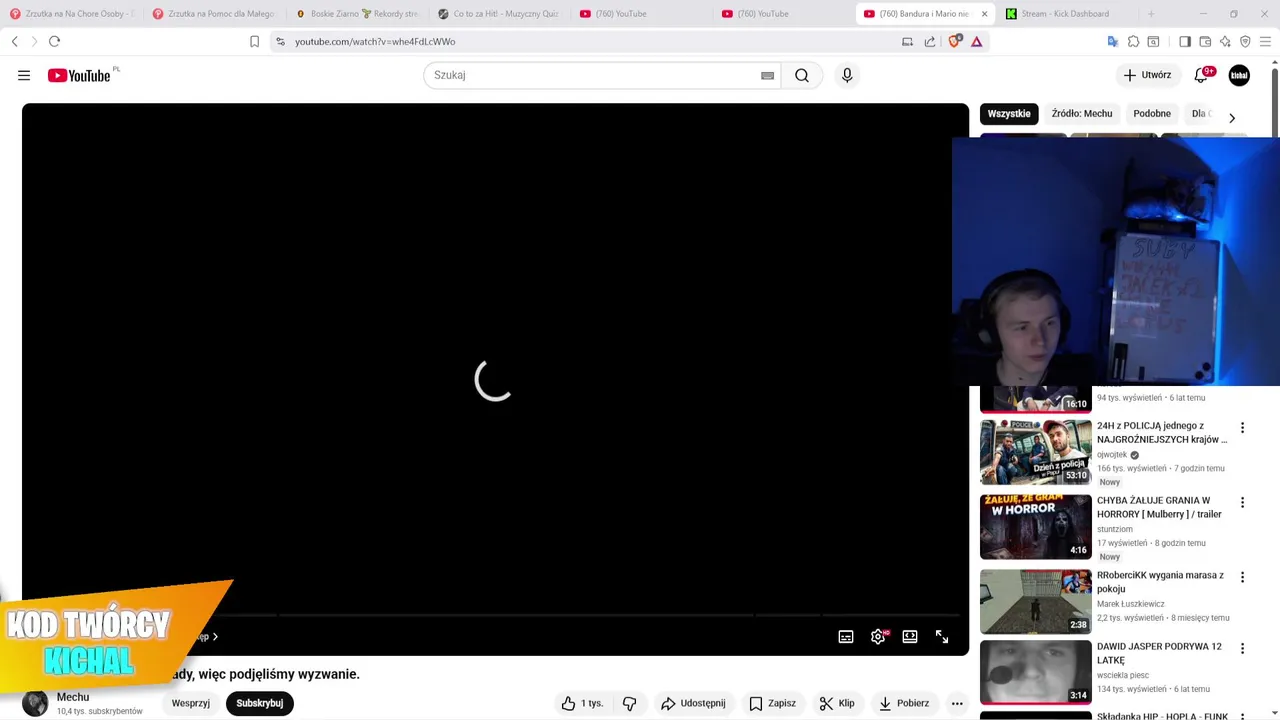Open the notifications bell
Viewport: 1280px width, 720px height.
click(1201, 75)
